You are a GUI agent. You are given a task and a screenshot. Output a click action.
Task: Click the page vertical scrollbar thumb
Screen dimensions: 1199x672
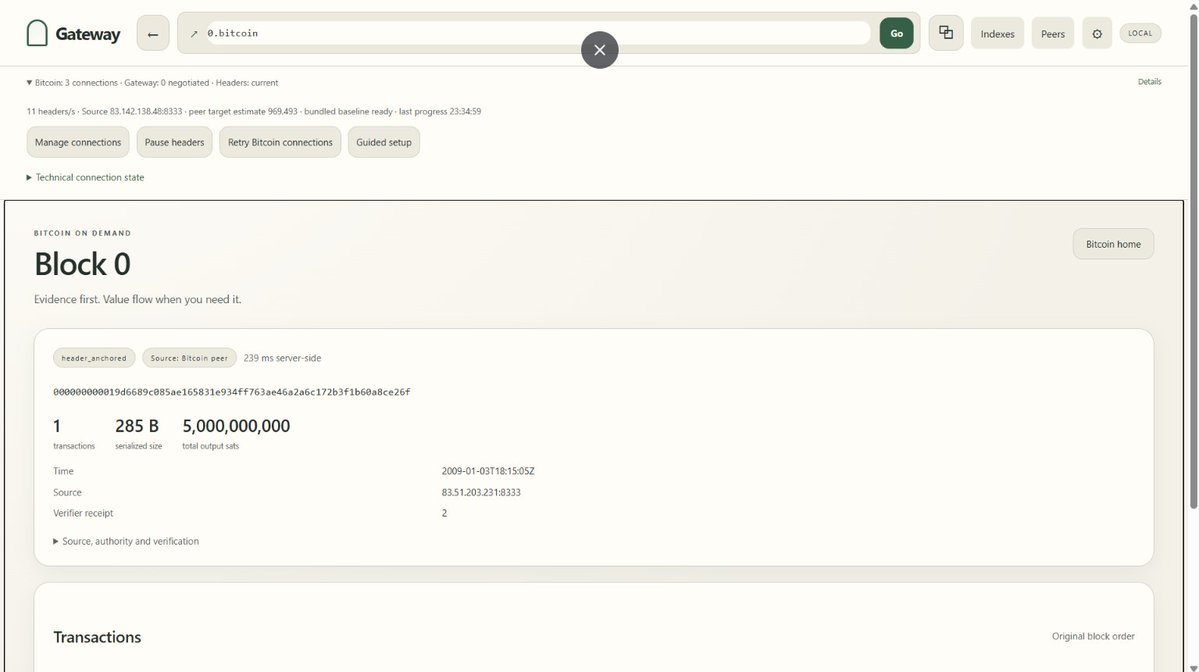pyautogui.click(x=1193, y=260)
